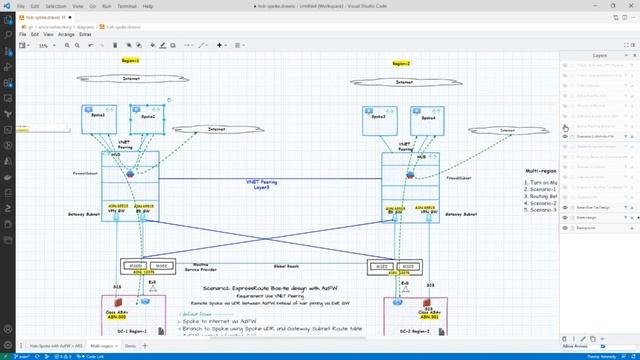
Task: Click the Theme: Kennedy status bar item
Action: [x=602, y=357]
